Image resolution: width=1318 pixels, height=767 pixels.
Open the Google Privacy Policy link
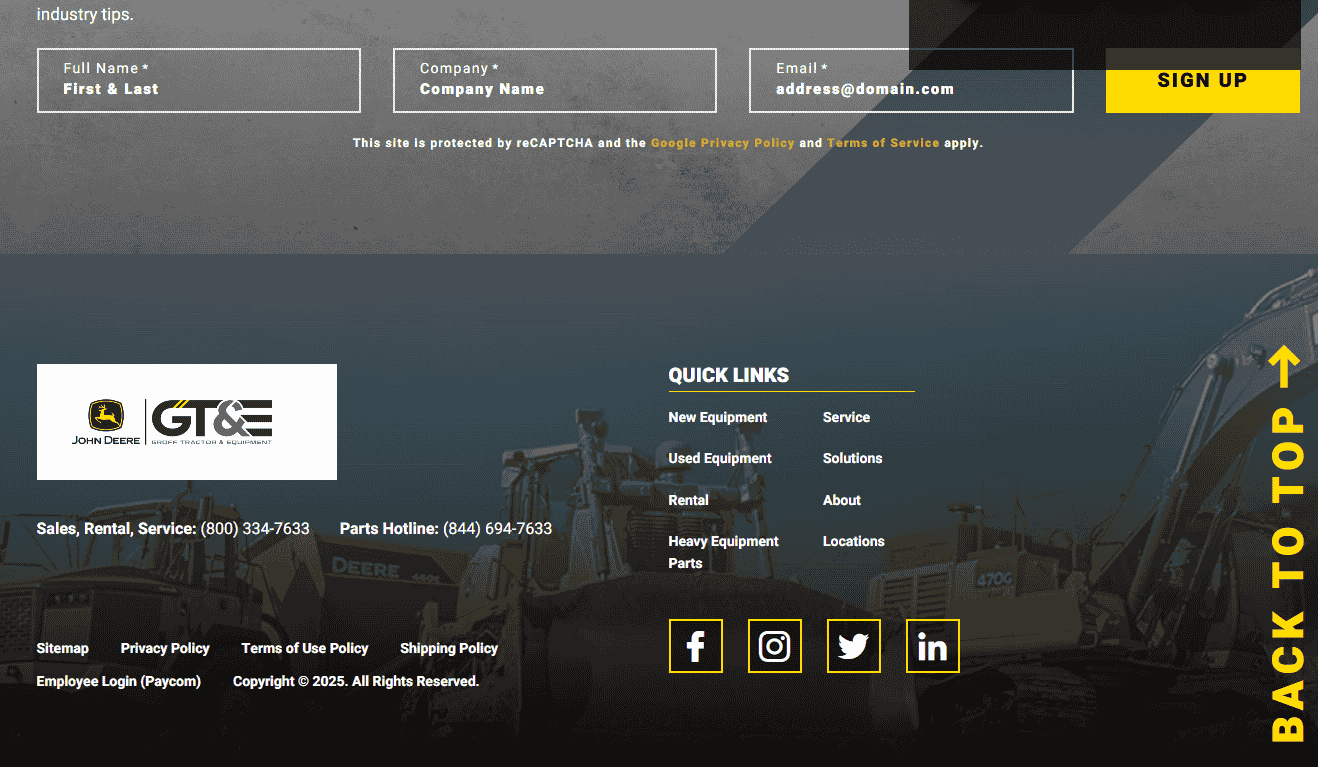tap(722, 143)
